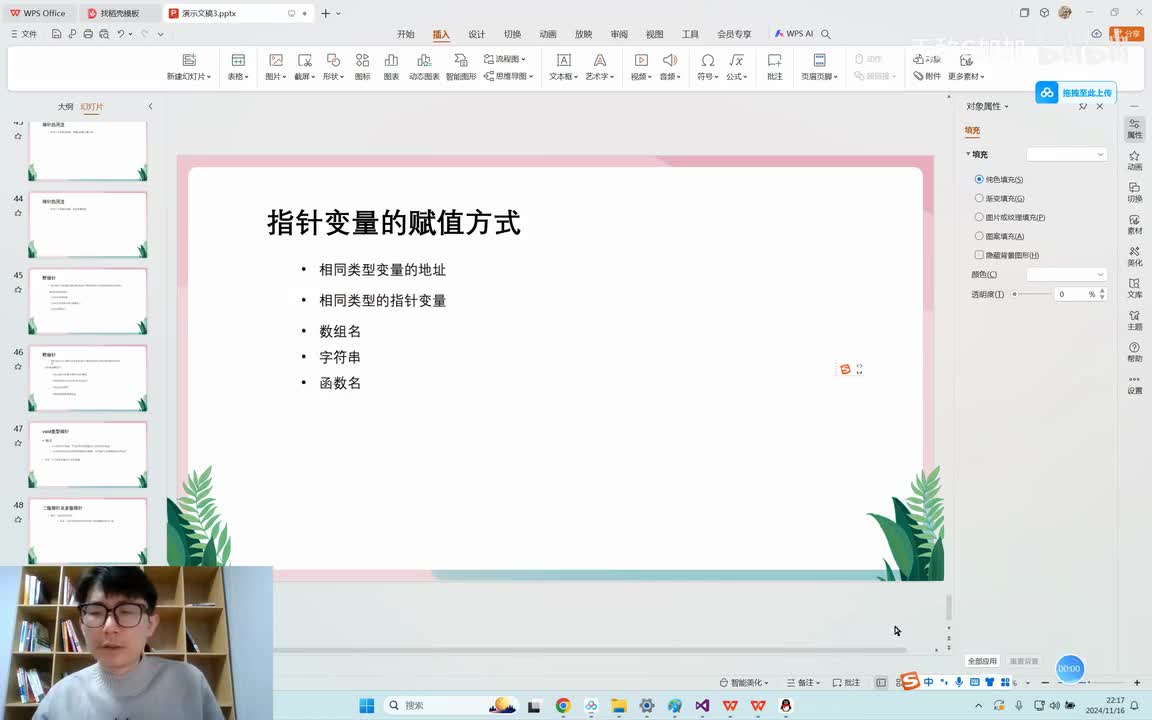This screenshot has height=720, width=1152.
Task: Select slide 48 thumbnail
Action: [87, 531]
